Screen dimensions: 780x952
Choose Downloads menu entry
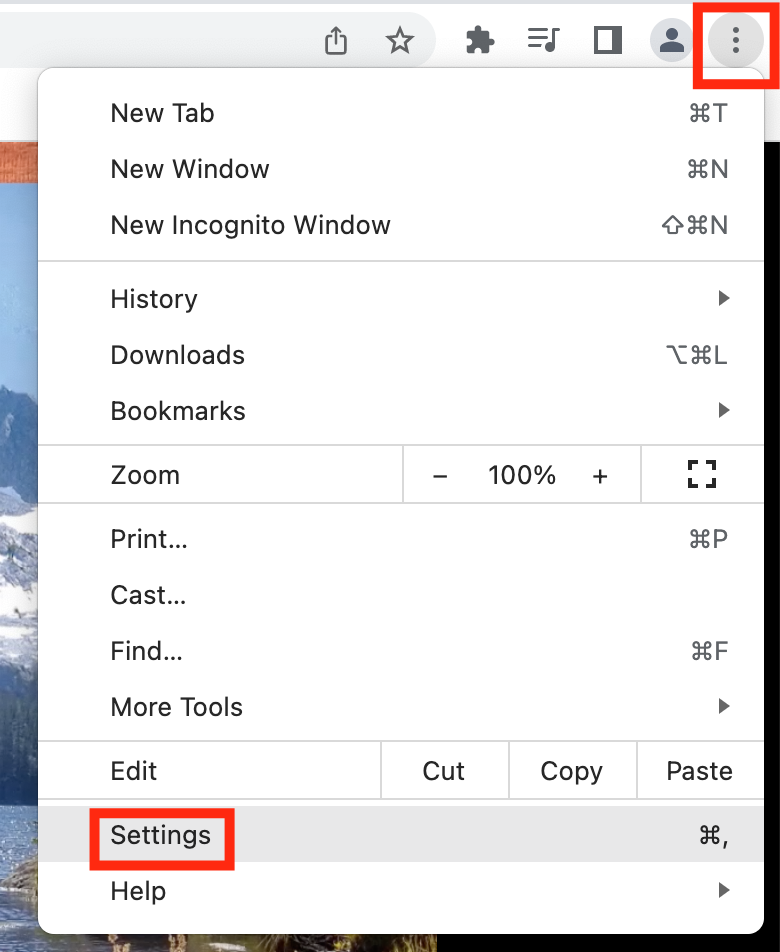[401, 355]
